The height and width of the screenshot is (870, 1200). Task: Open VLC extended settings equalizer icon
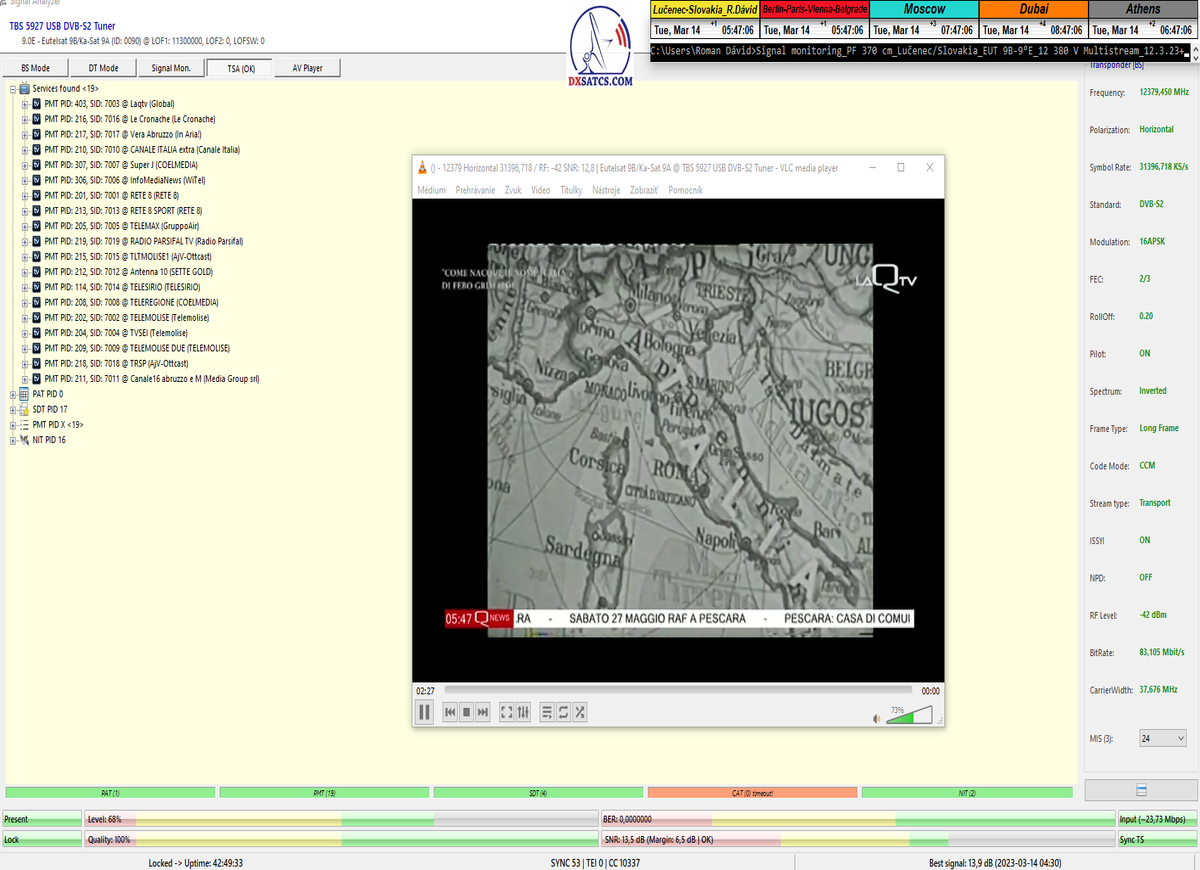click(522, 712)
